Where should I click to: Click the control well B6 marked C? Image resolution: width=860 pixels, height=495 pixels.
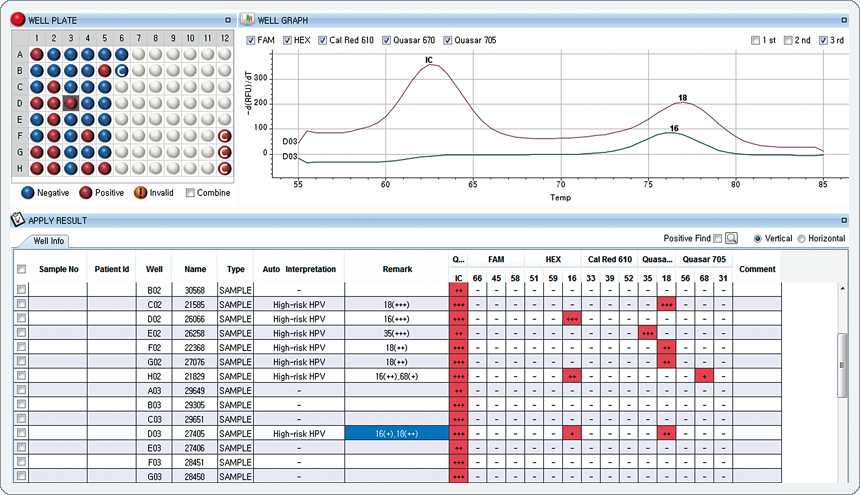coord(122,70)
